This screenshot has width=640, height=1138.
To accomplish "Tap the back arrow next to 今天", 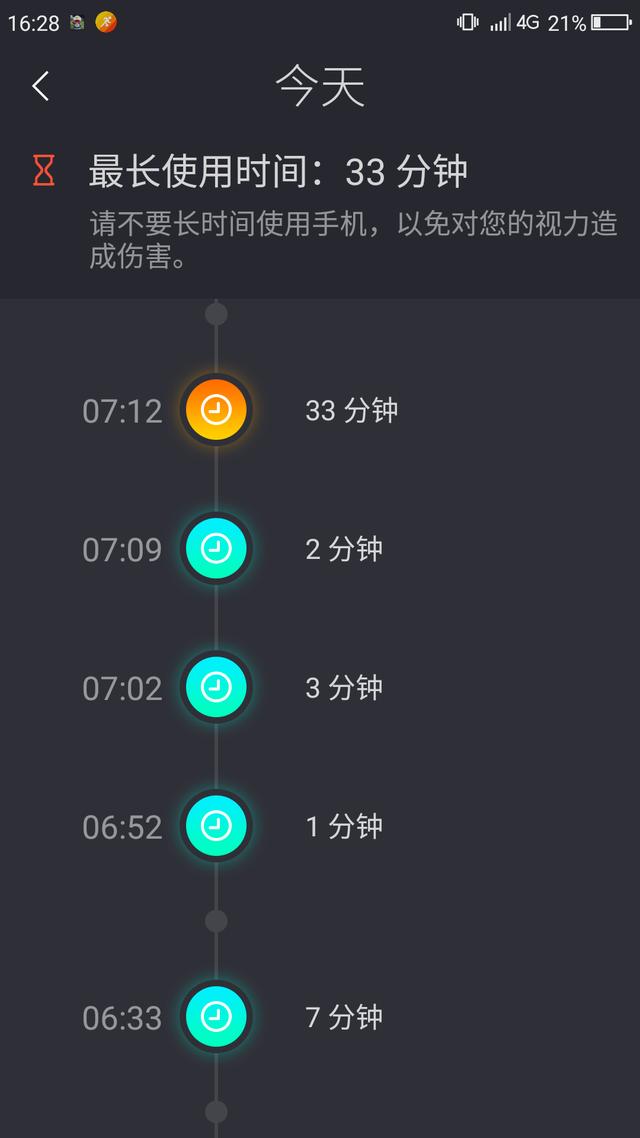I will click(x=41, y=86).
